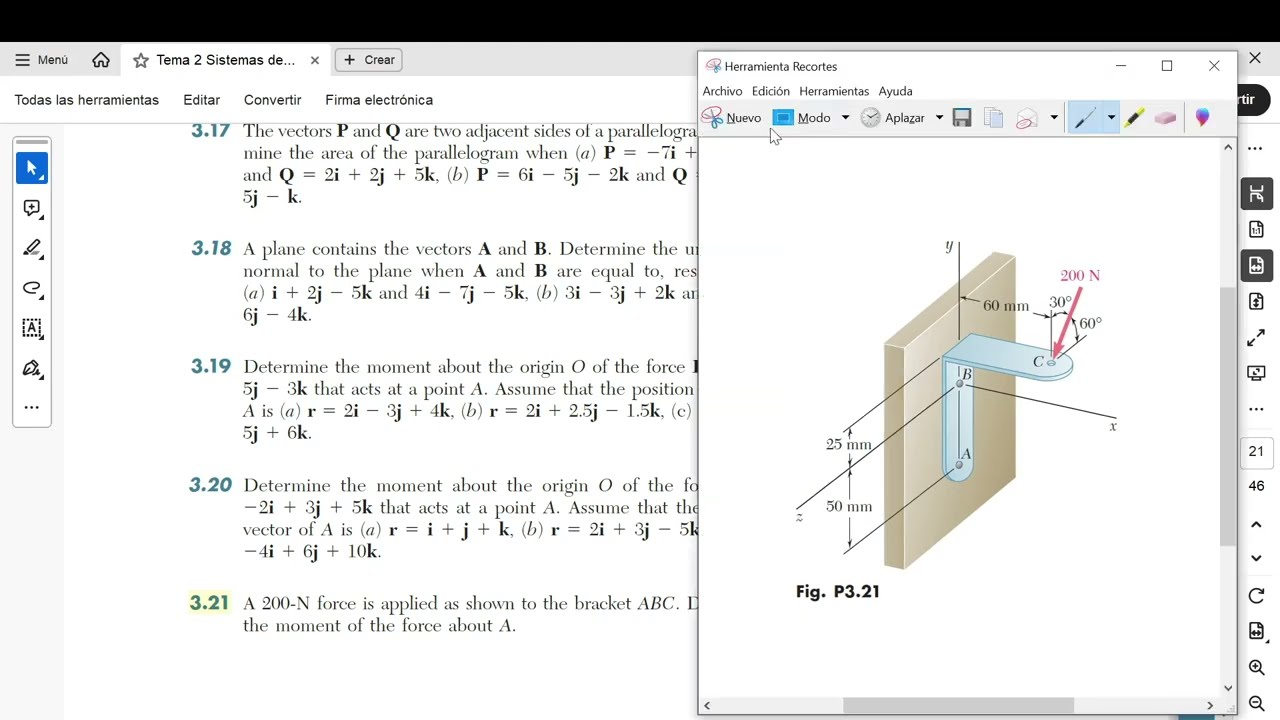Click the Snipping Tool horizontal scrollbar thumb
The height and width of the screenshot is (720, 1280).
point(958,705)
